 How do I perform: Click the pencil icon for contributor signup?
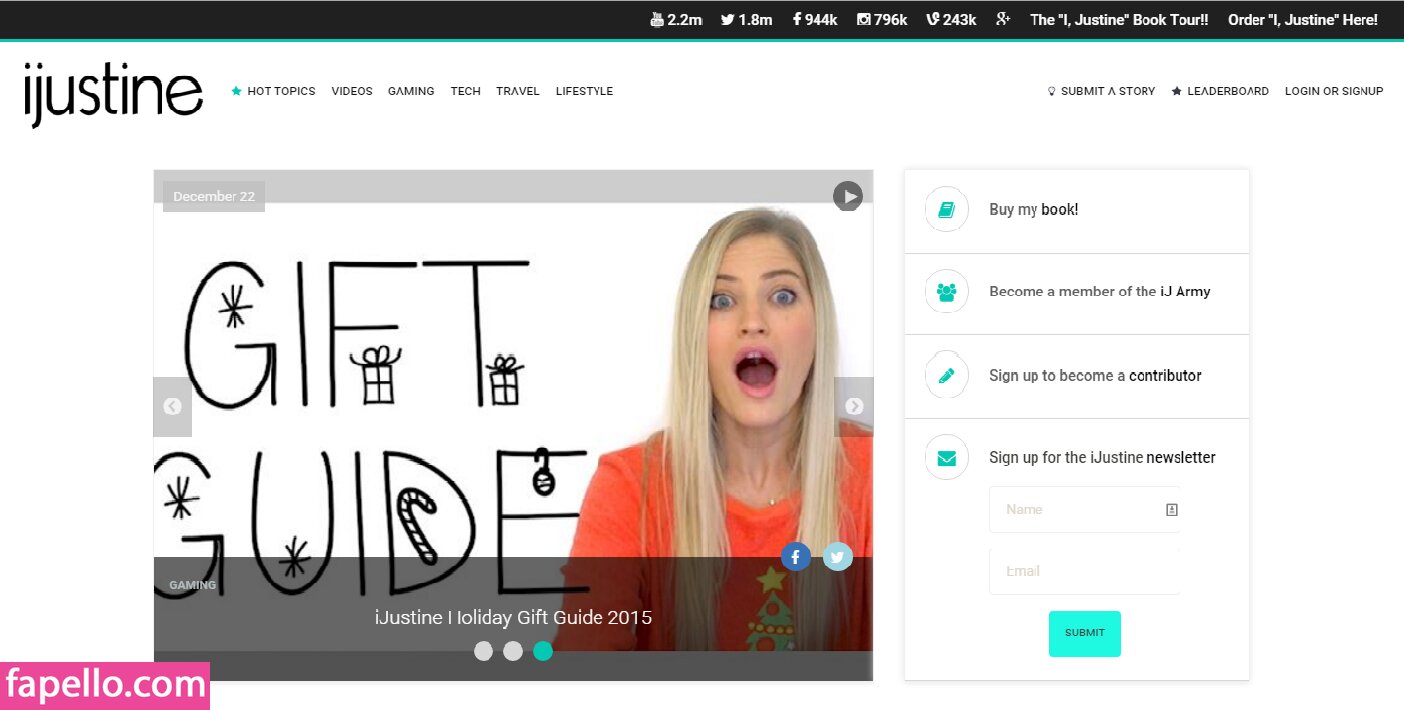coord(946,375)
